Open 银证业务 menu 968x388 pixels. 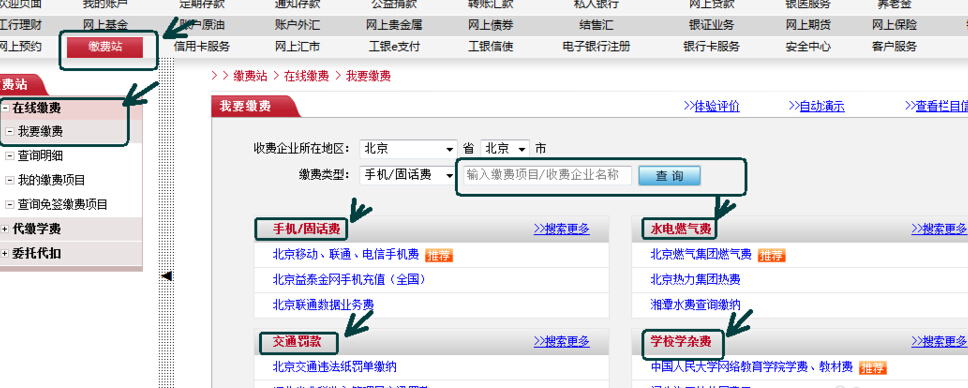pos(711,25)
